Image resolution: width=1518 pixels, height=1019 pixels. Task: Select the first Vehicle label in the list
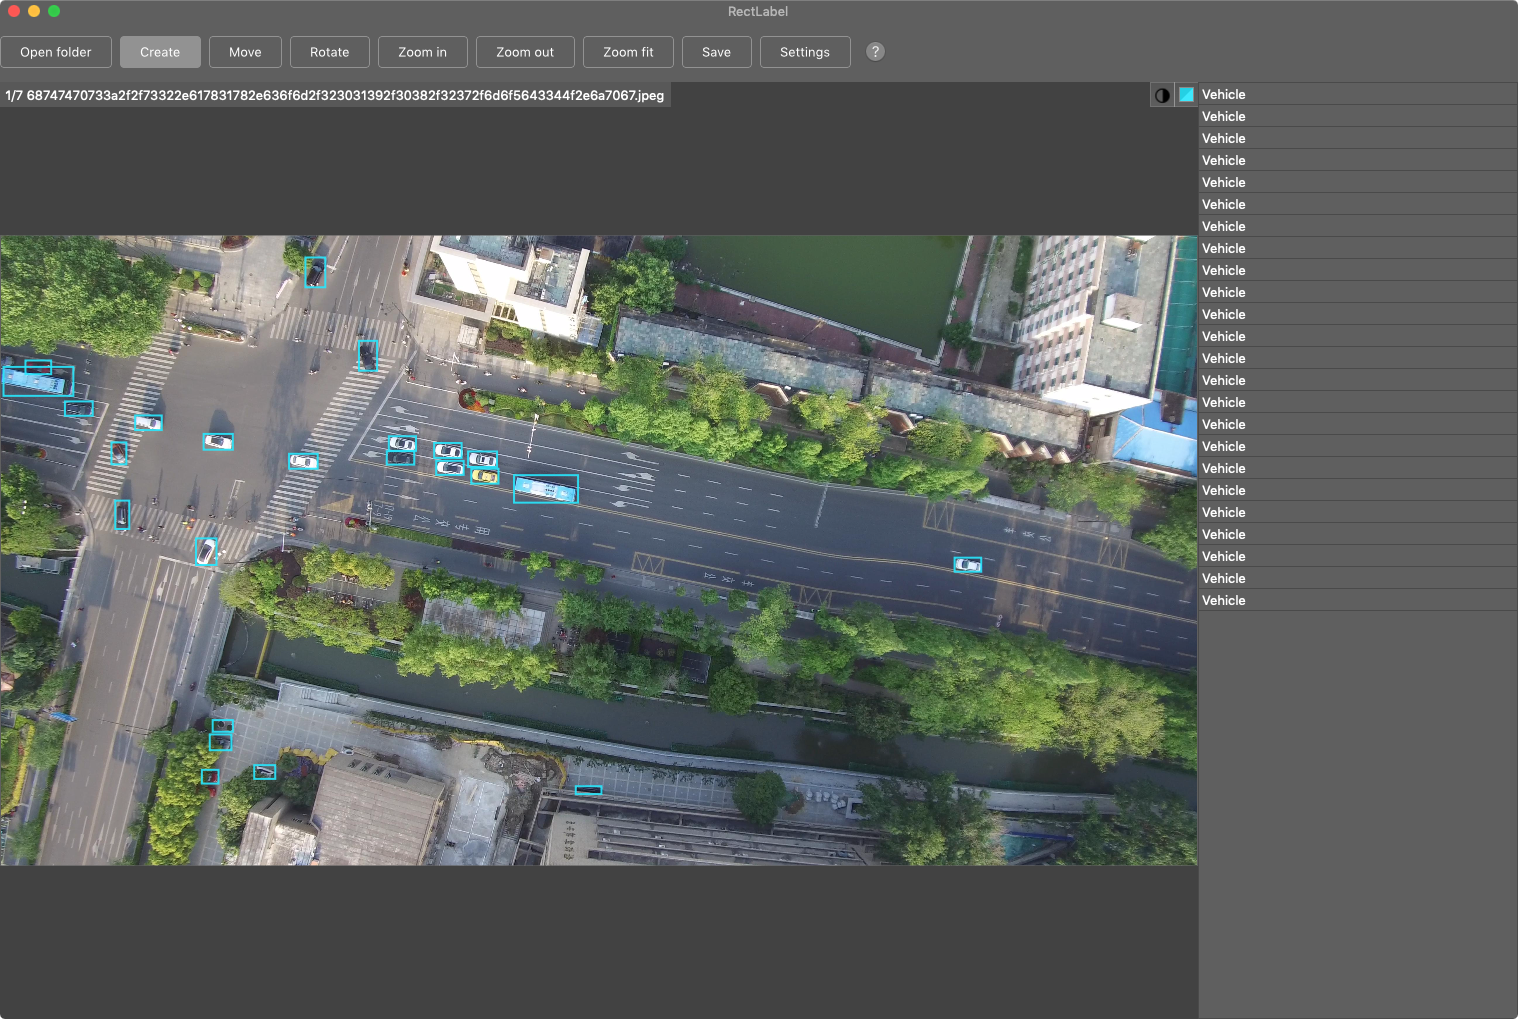(1300, 94)
